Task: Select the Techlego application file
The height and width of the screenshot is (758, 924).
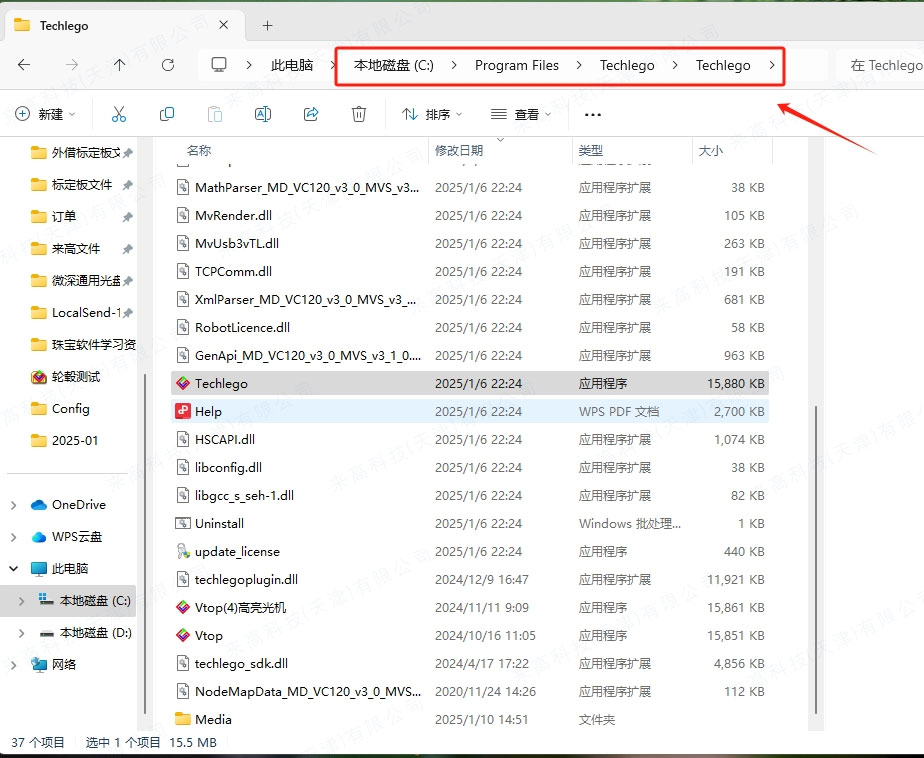Action: pos(221,383)
